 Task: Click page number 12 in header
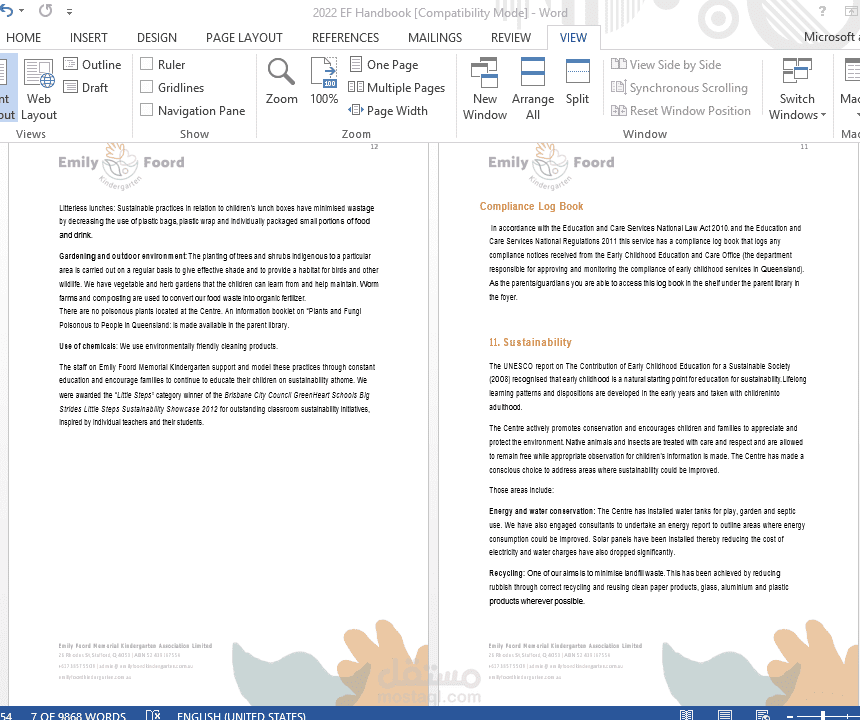(x=374, y=146)
